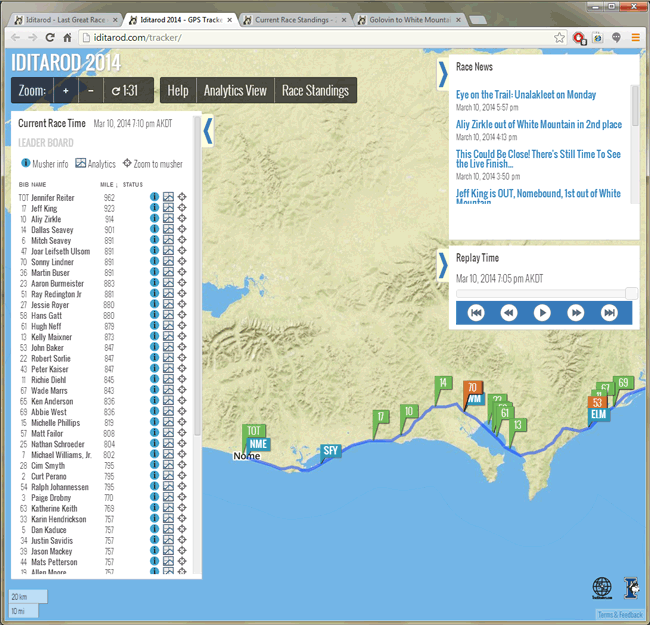This screenshot has width=650, height=625.
Task: Zoom to musher Katherine Keith
Action: [x=182, y=508]
